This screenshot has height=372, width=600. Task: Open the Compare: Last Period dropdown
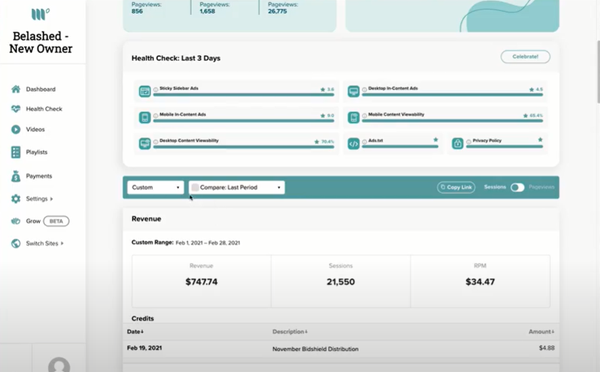[237, 188]
